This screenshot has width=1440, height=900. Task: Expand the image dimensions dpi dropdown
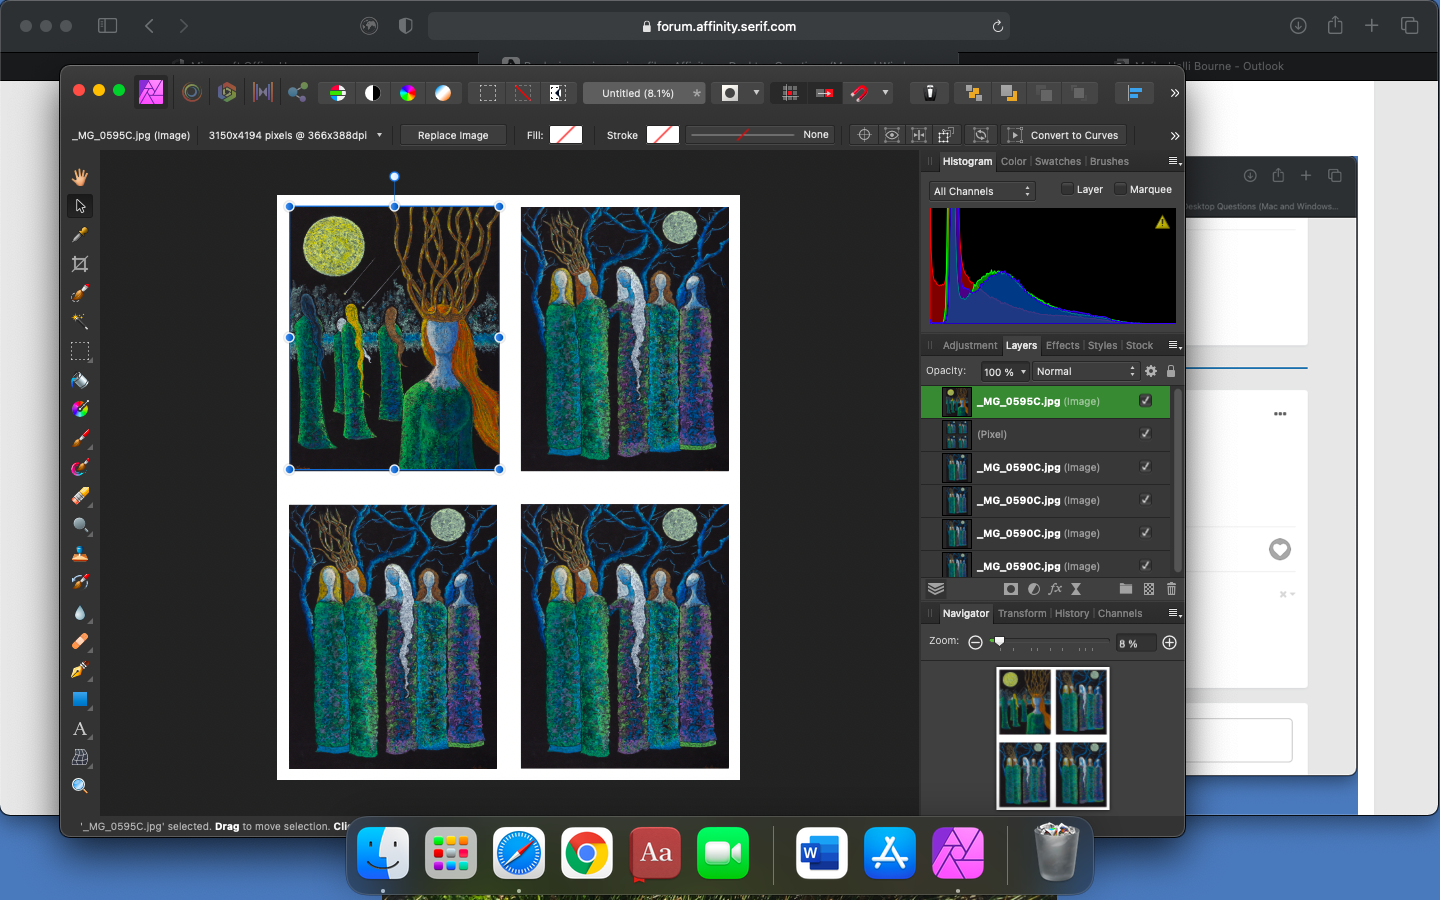[x=379, y=135]
